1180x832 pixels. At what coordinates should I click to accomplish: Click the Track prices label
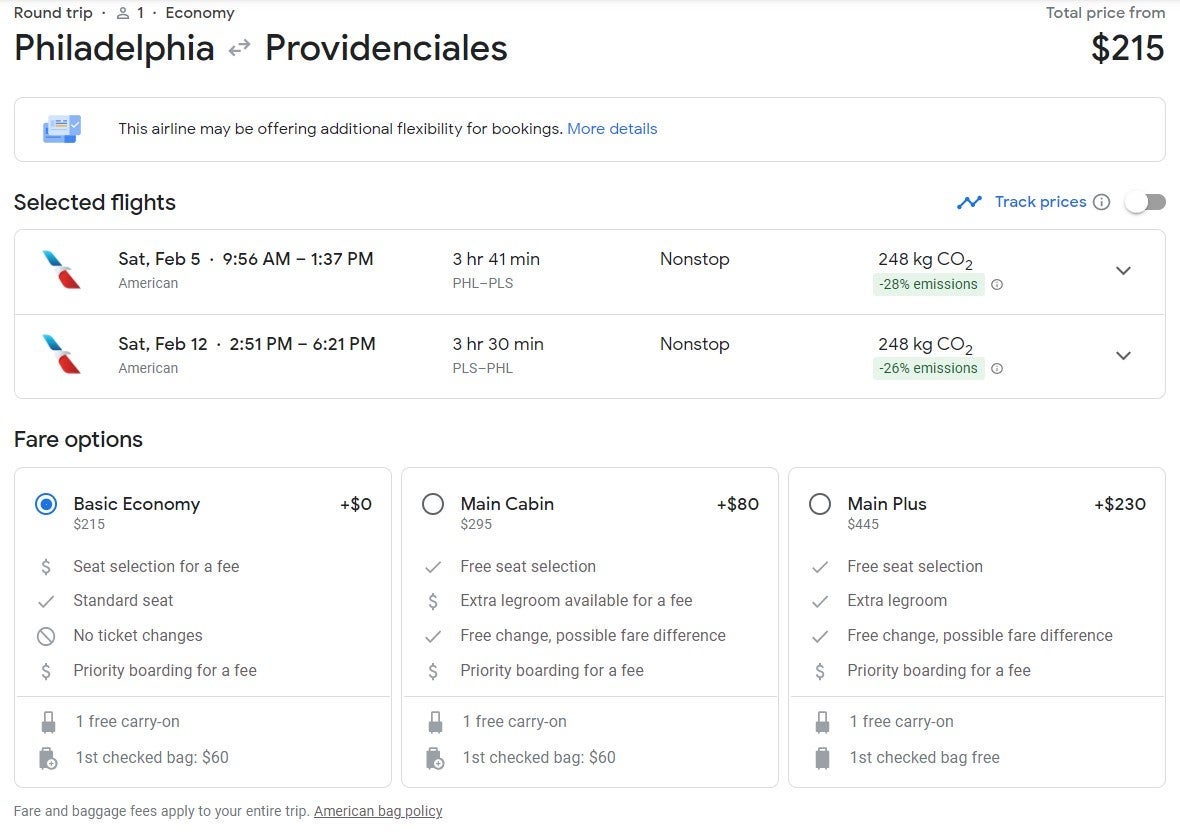pos(1040,202)
